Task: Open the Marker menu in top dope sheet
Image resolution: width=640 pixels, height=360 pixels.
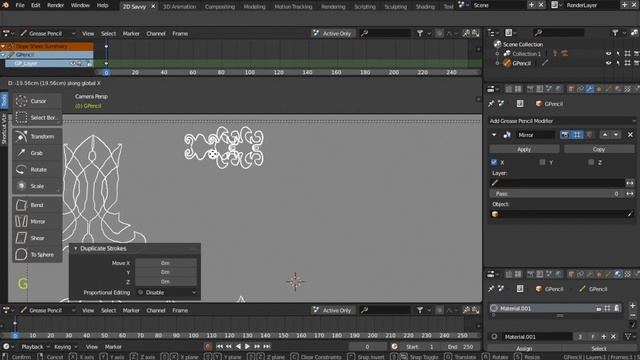Action: 131,33
